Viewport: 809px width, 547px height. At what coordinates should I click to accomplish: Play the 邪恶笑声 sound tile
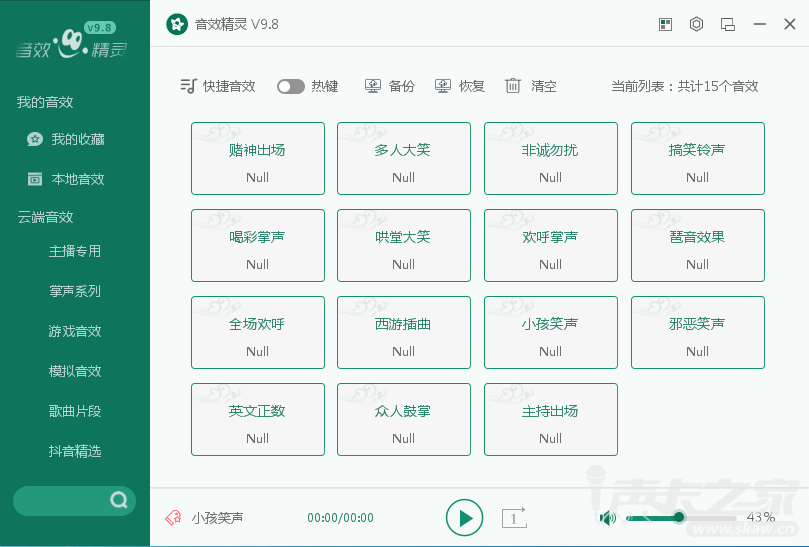tap(698, 332)
